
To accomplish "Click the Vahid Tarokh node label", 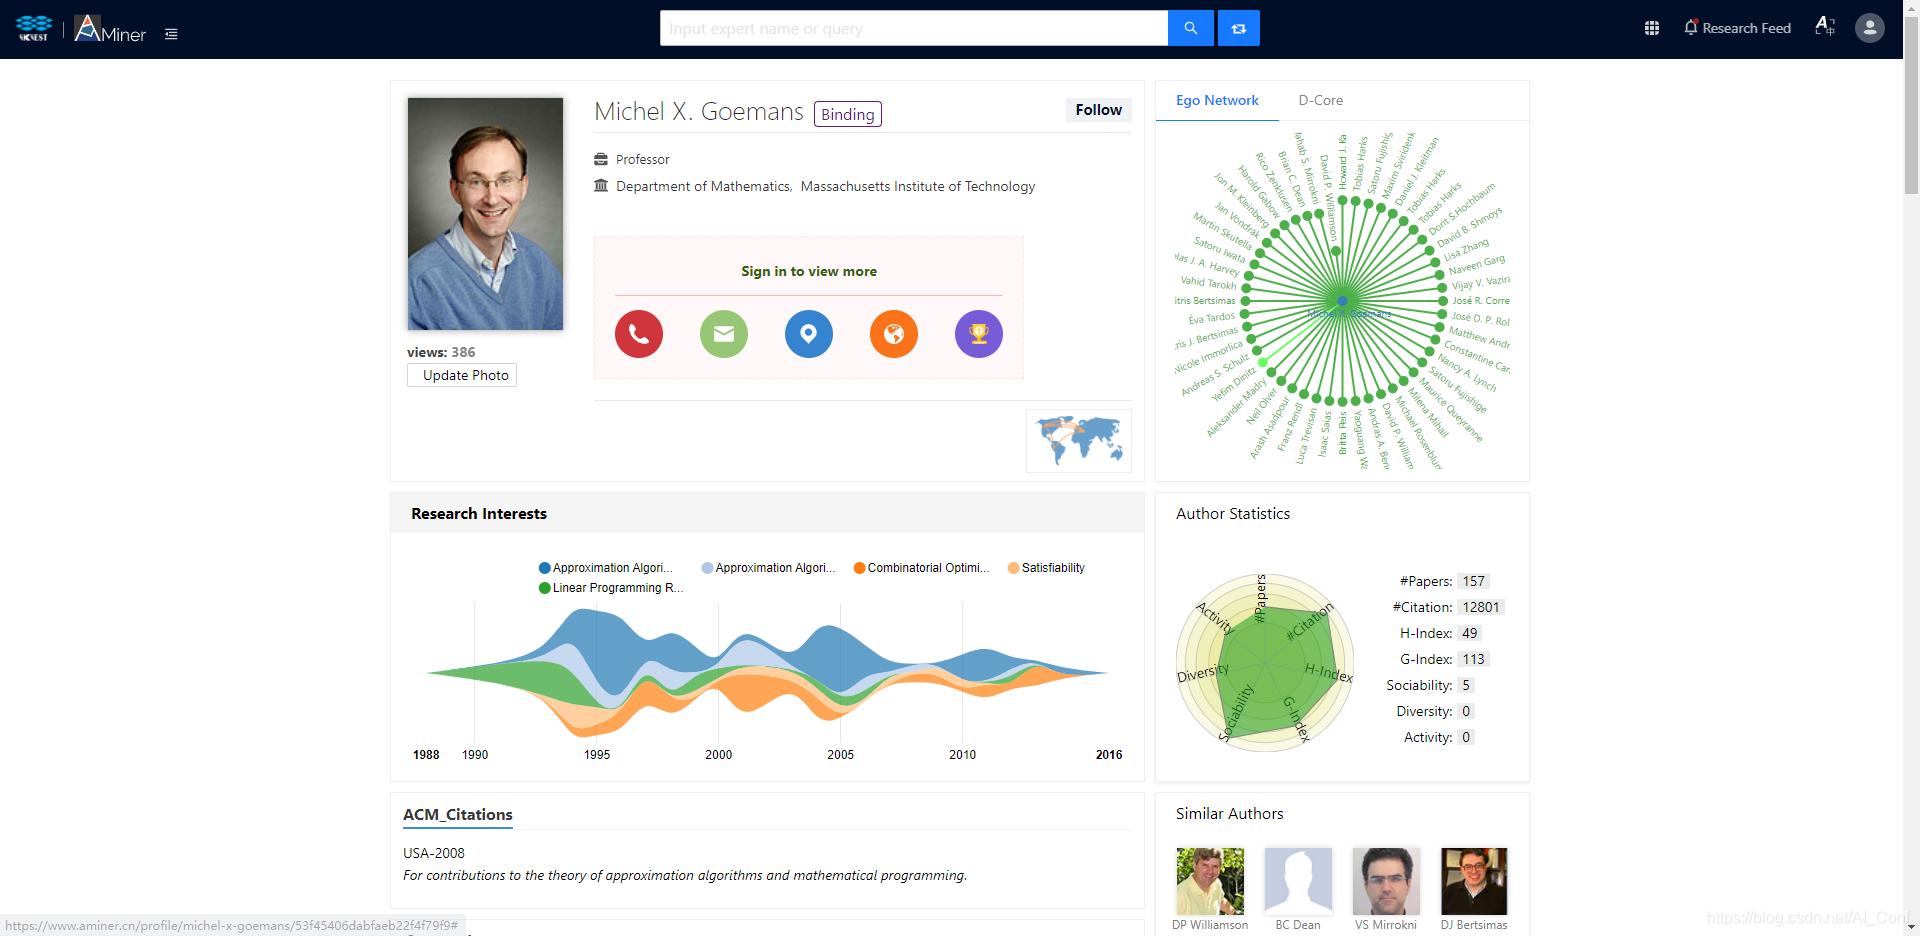I will pyautogui.click(x=1208, y=282).
